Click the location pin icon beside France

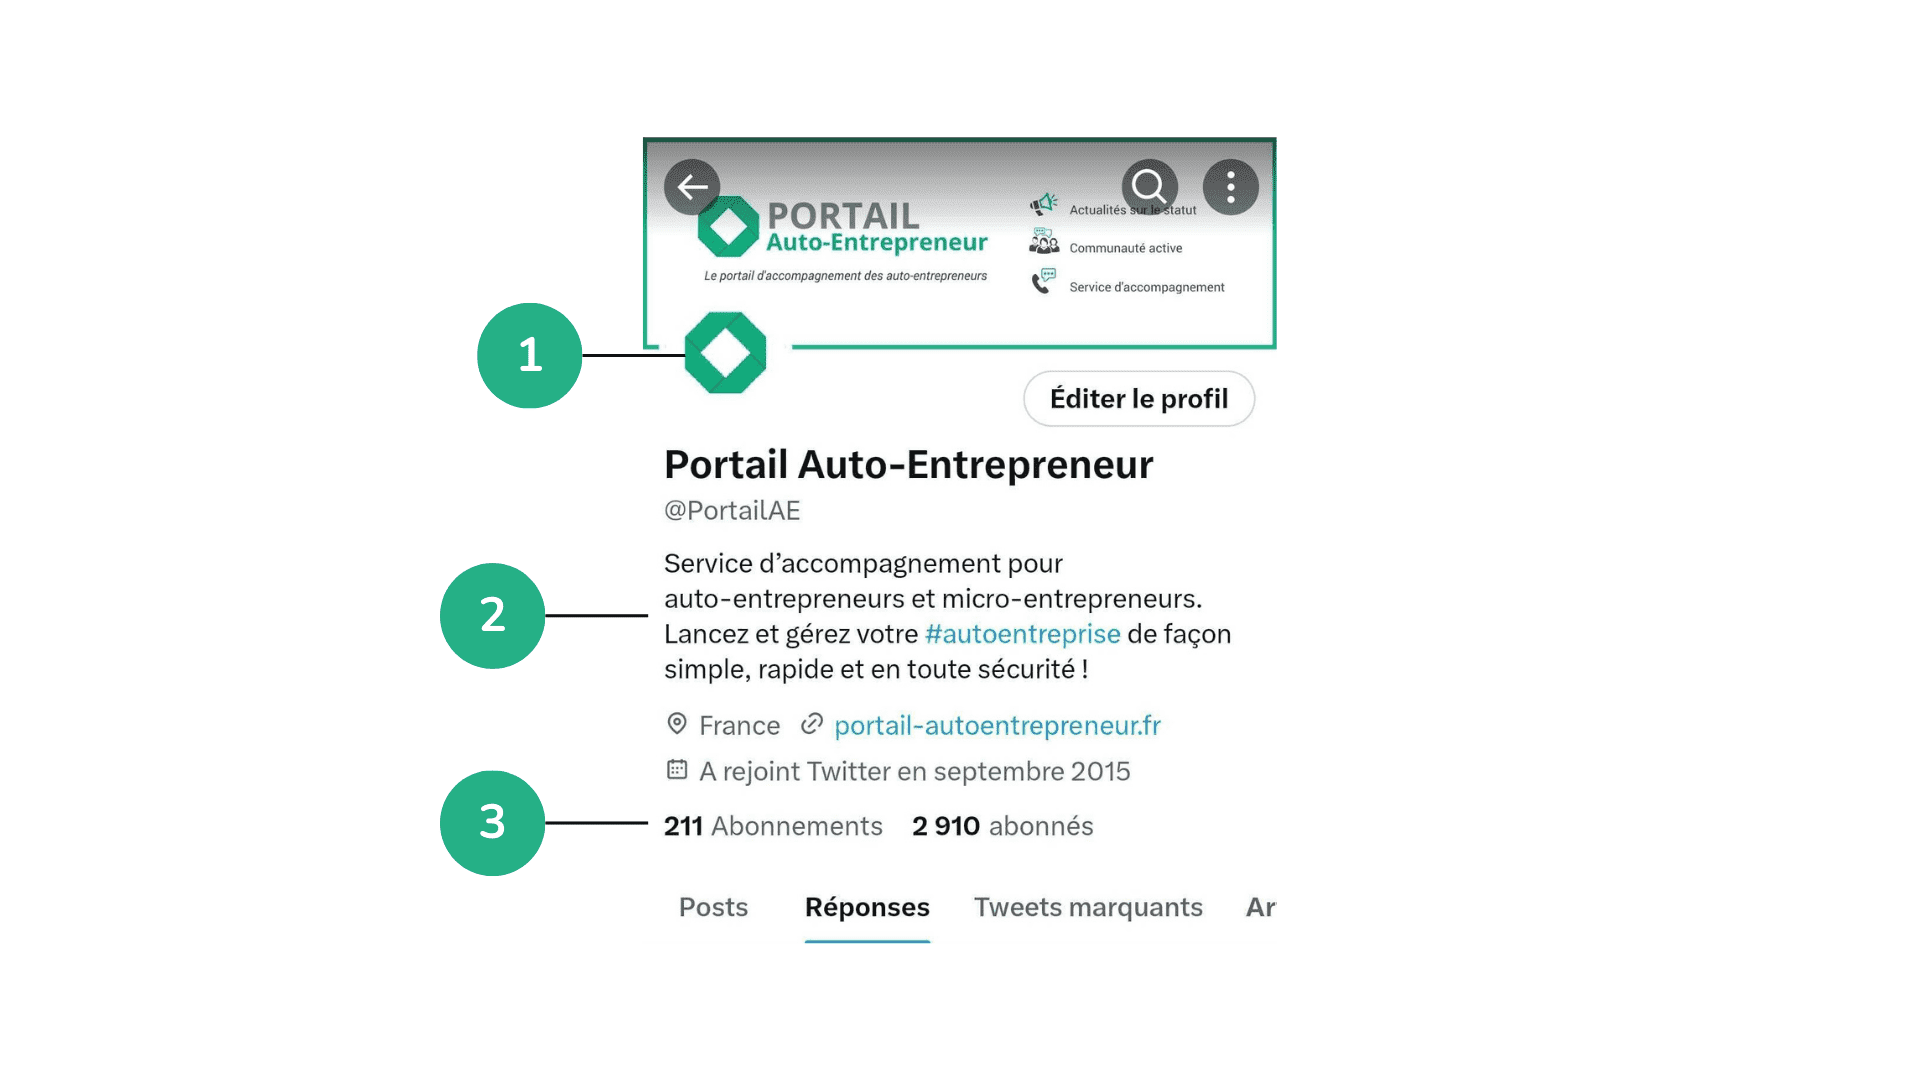coord(677,724)
